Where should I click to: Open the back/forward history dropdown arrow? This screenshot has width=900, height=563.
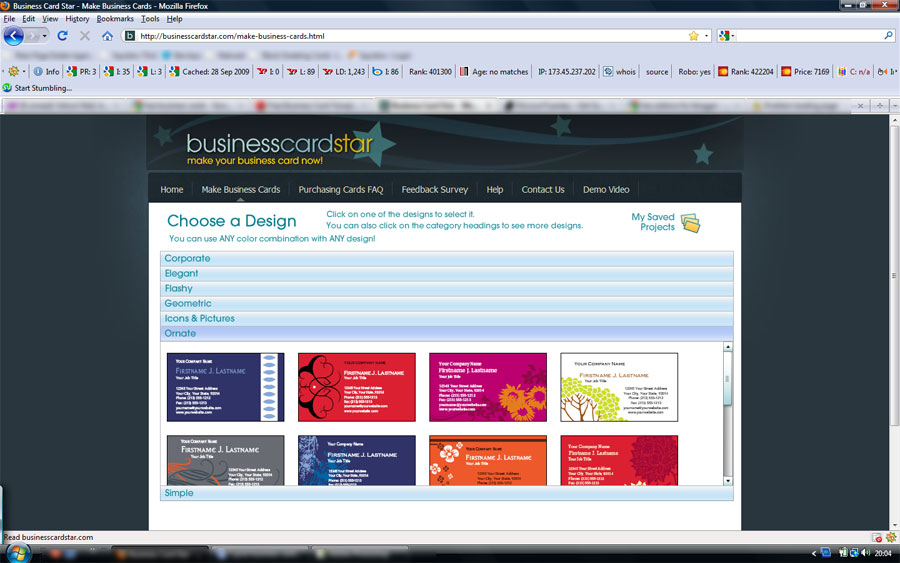tap(45, 36)
